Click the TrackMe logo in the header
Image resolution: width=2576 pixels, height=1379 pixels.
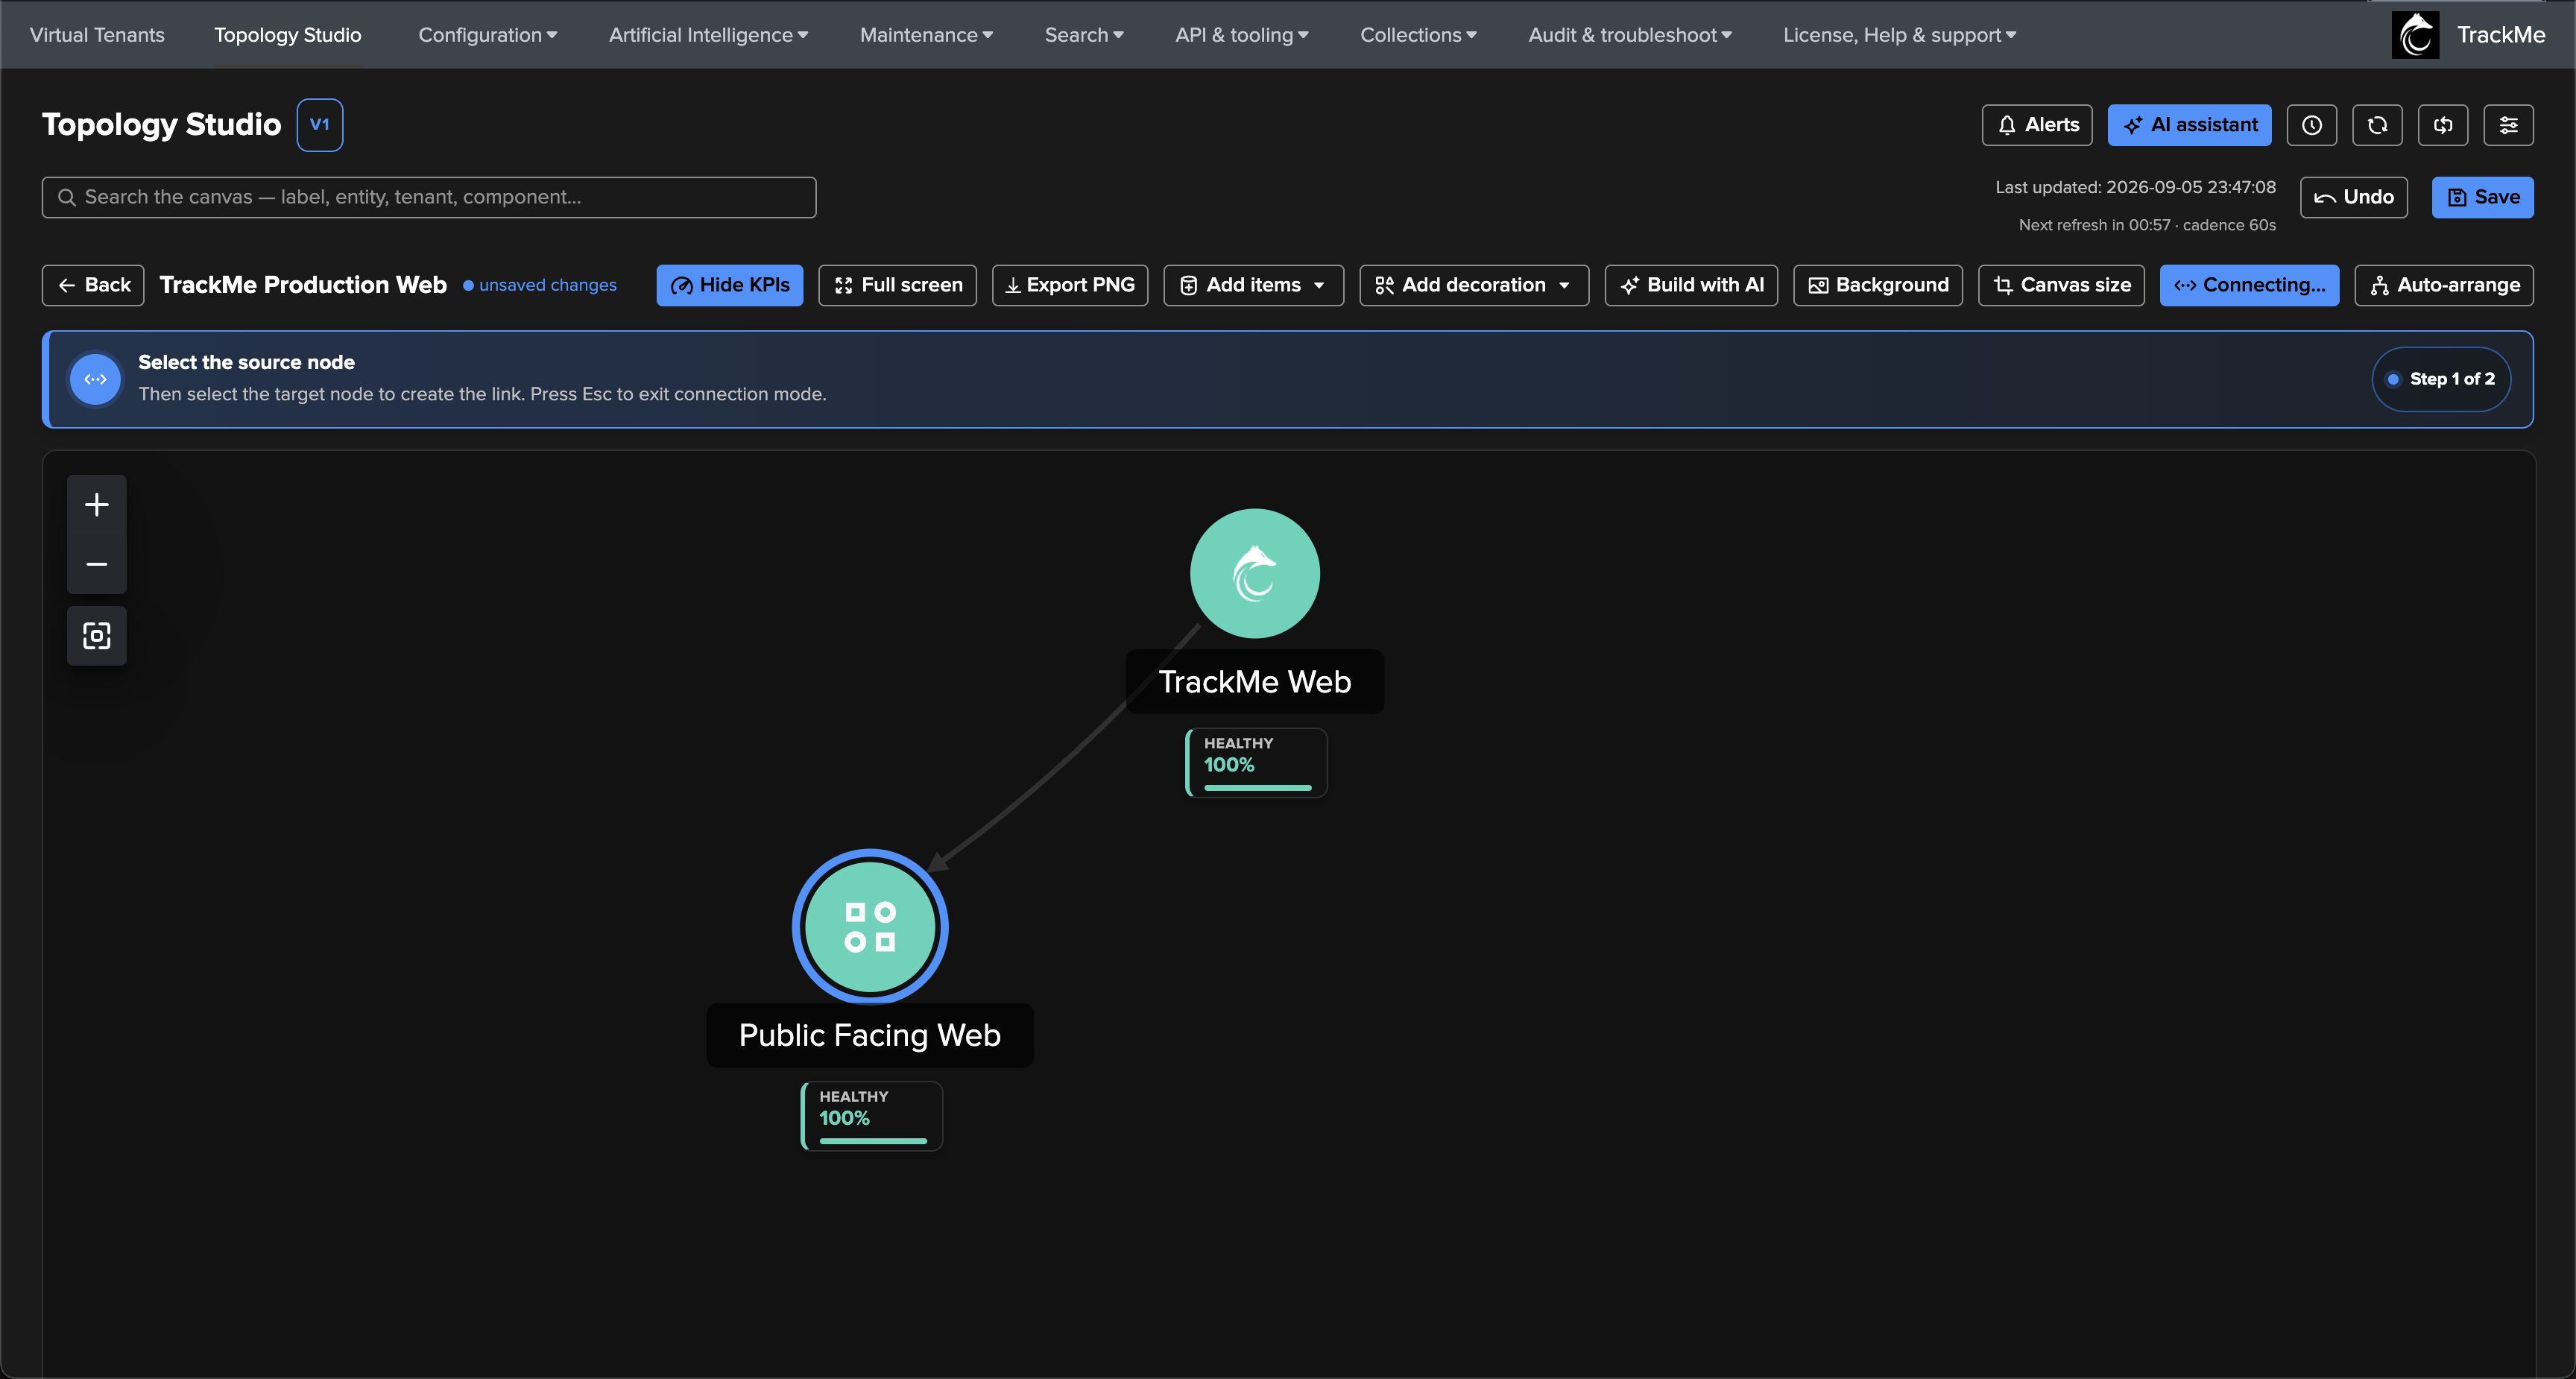point(2415,35)
